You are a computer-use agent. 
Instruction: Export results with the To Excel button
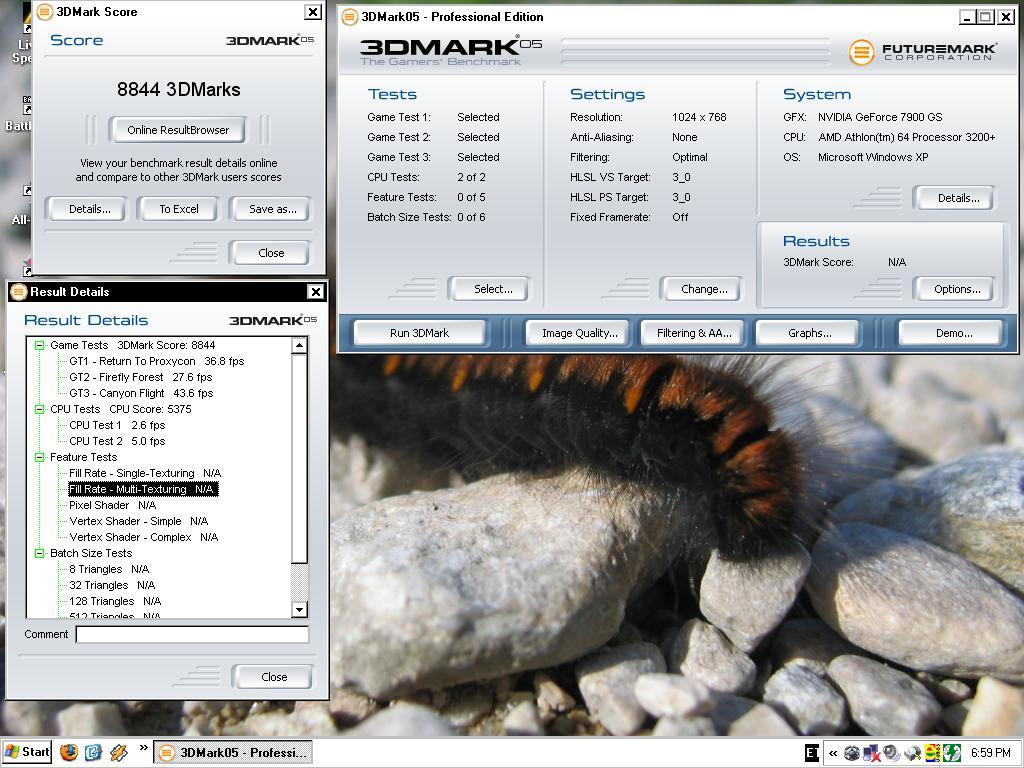point(179,209)
